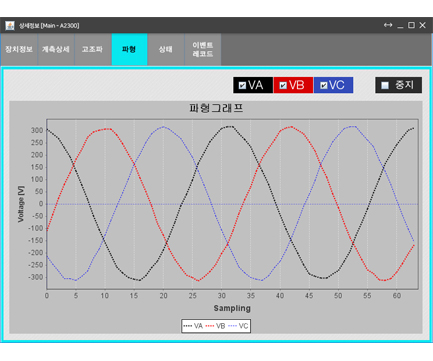Click the VC entry in chart legend
Viewport: 433px width, 361px height.
tap(238, 326)
